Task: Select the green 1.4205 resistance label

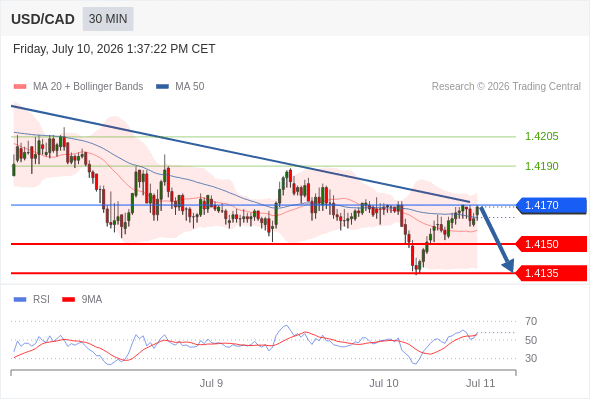Action: [x=541, y=137]
